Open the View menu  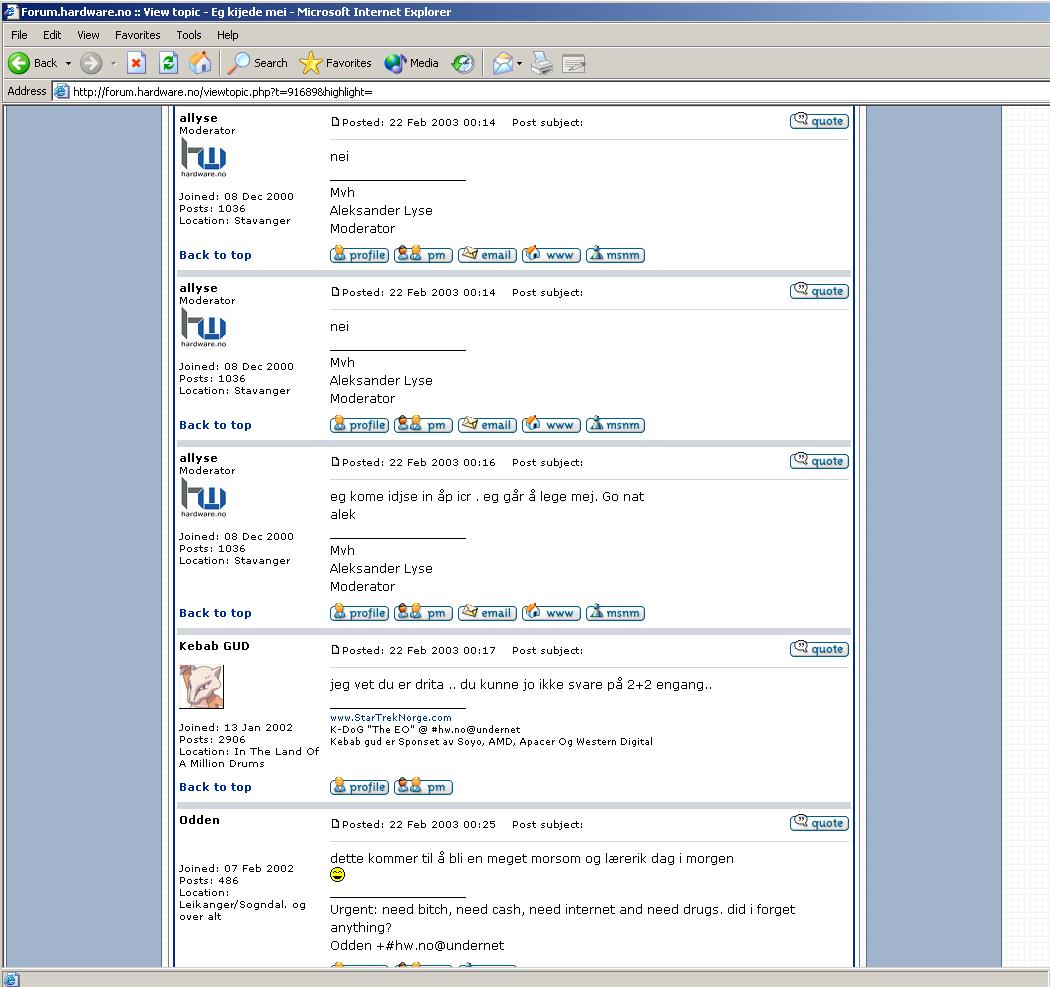click(88, 35)
